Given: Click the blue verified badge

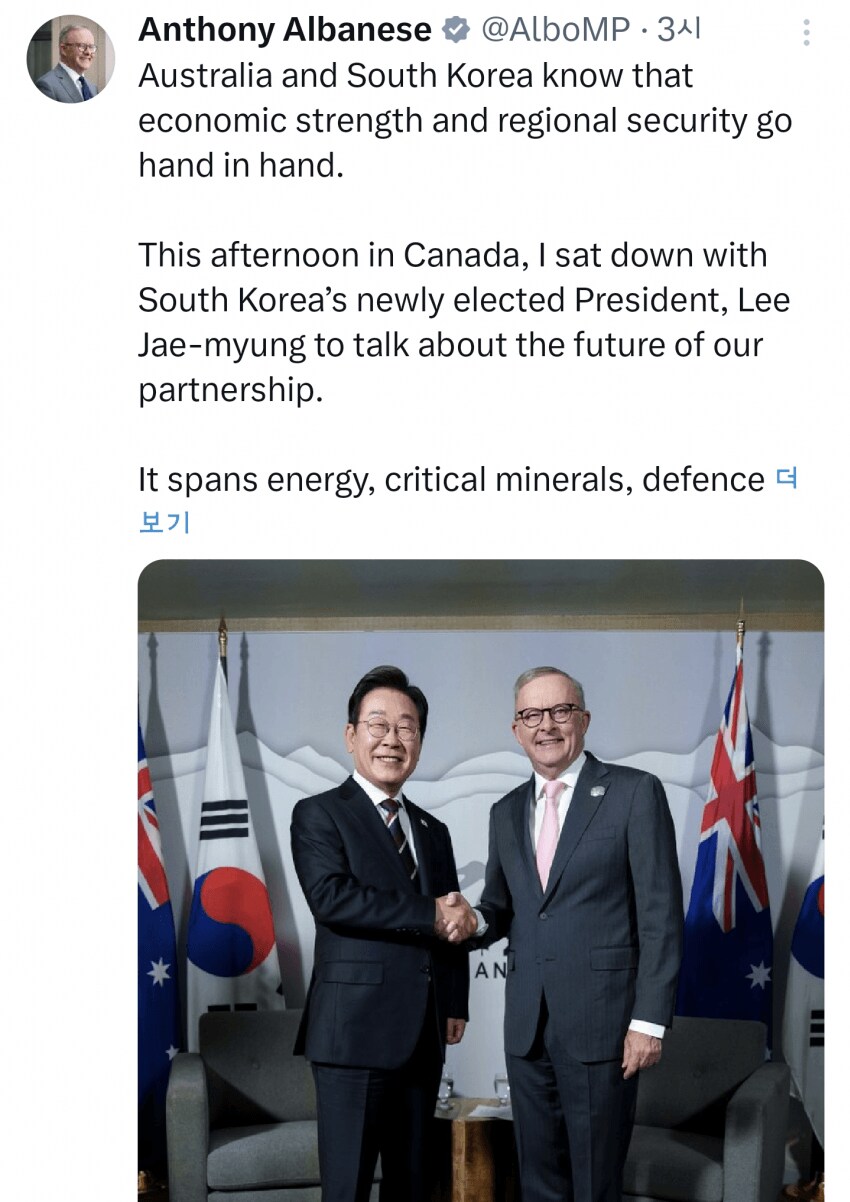Looking at the screenshot, I should point(456,31).
